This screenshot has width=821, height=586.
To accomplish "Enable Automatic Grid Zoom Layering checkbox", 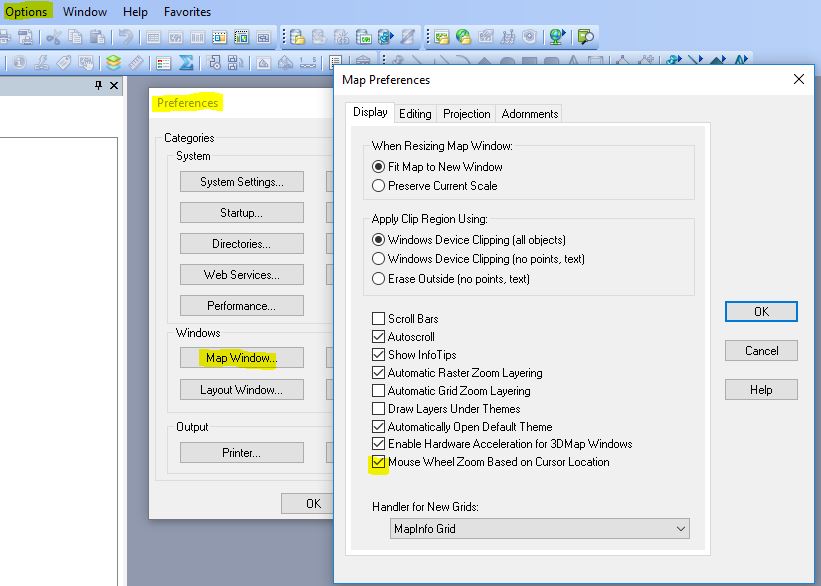I will pyautogui.click(x=378, y=391).
